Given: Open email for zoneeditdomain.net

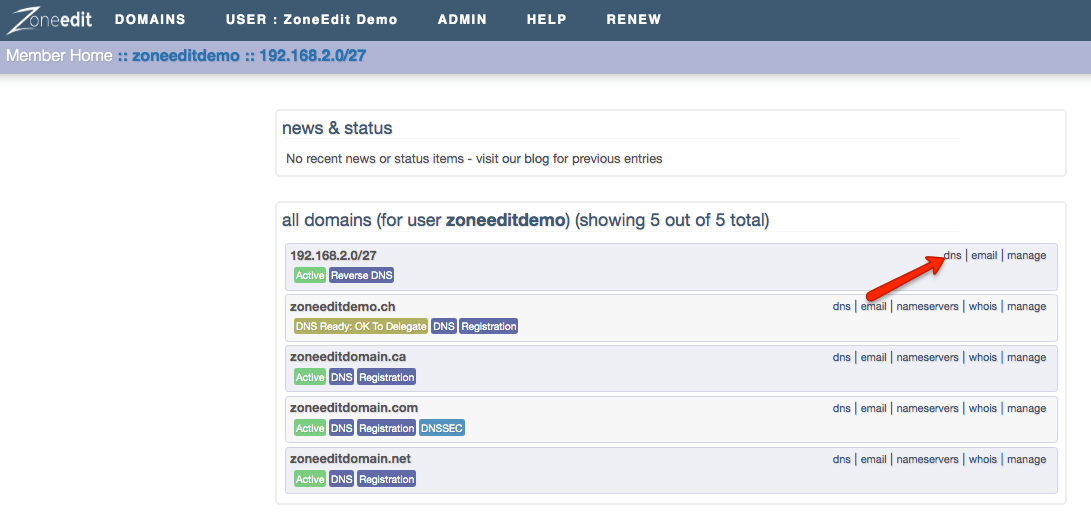Looking at the screenshot, I should (x=874, y=459).
